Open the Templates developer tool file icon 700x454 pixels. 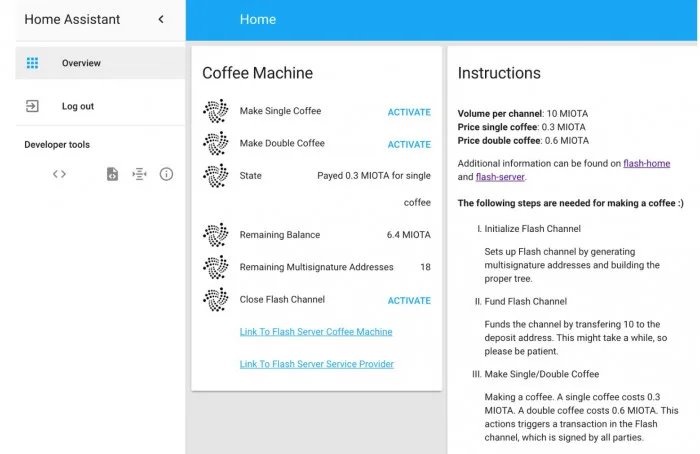tap(113, 174)
